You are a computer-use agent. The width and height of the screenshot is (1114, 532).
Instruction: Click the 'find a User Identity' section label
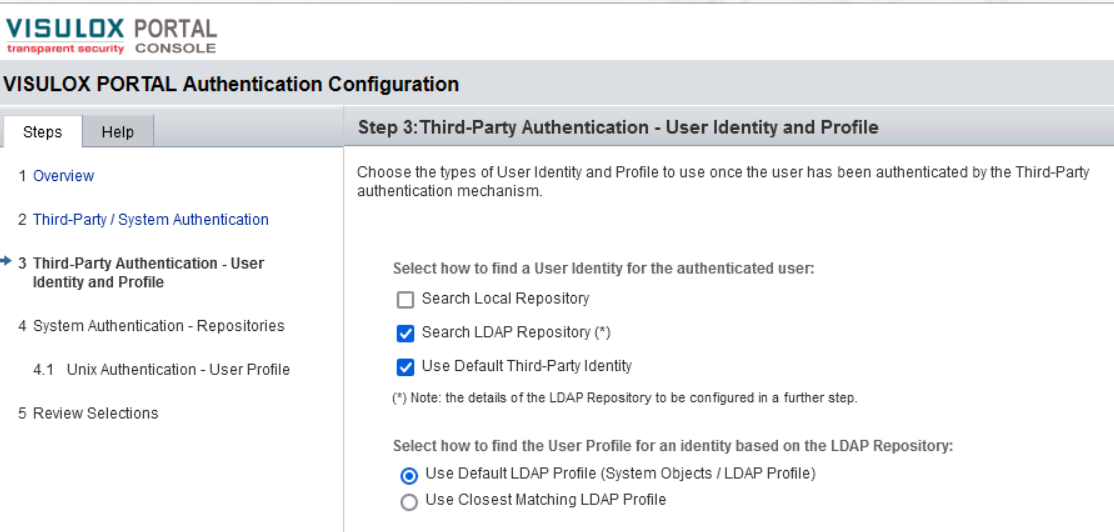[x=603, y=268]
